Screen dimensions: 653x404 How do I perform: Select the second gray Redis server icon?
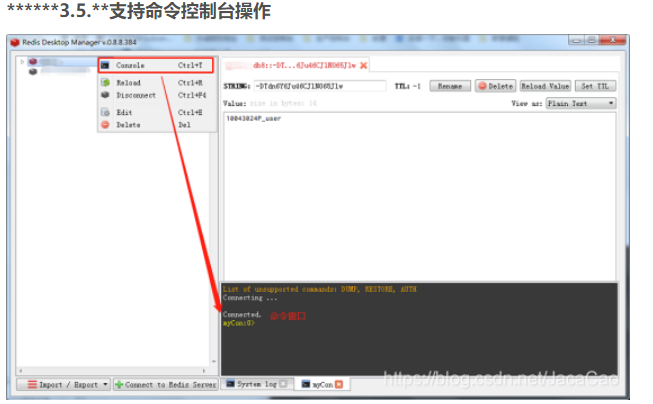[x=33, y=72]
